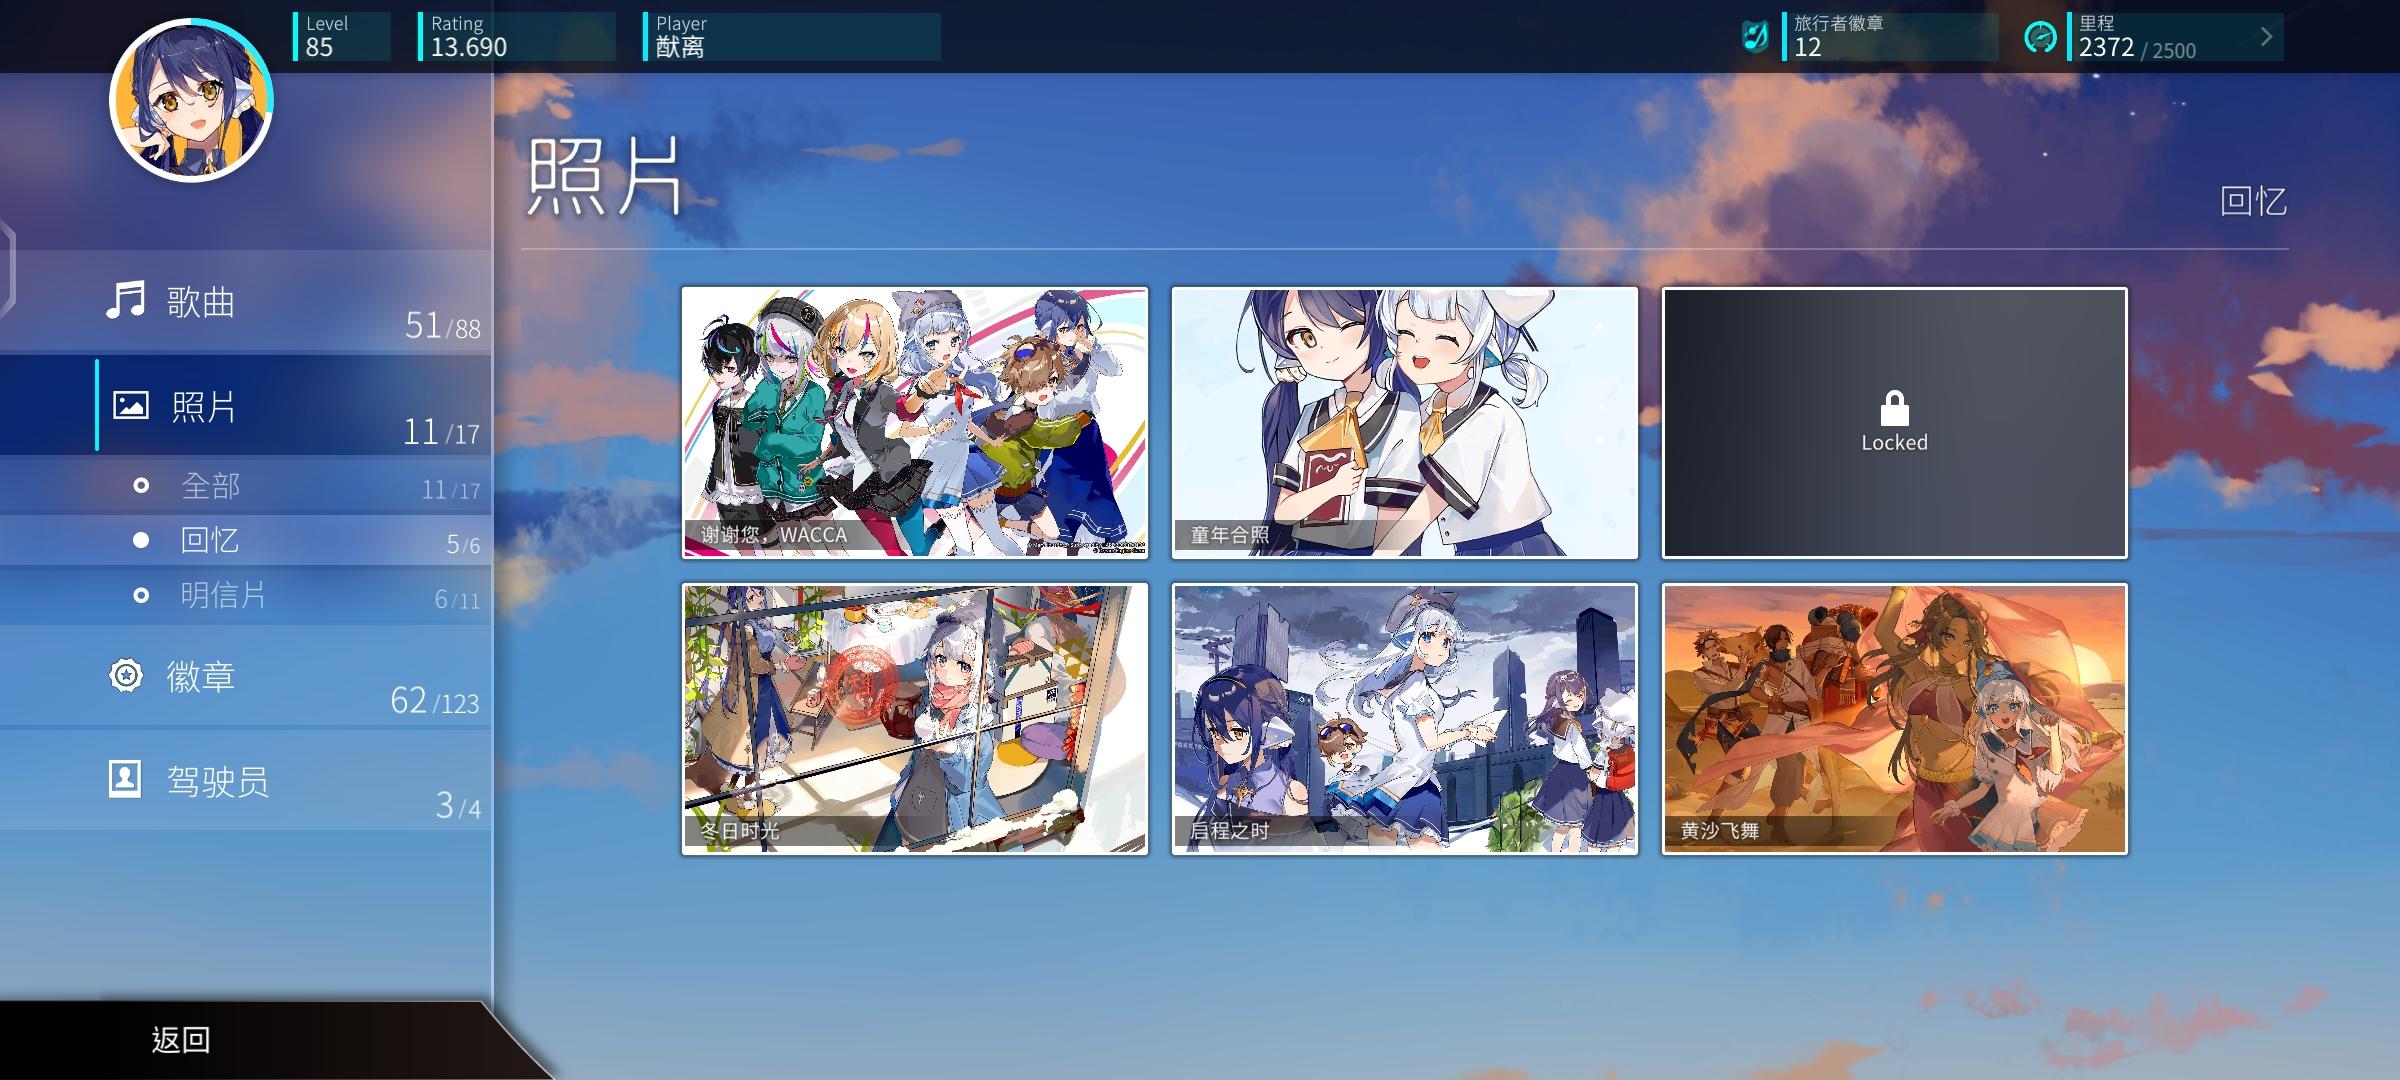This screenshot has height=1080, width=2400.
Task: Select the pilot portrait icon beside 驾驶员
Action: point(125,779)
